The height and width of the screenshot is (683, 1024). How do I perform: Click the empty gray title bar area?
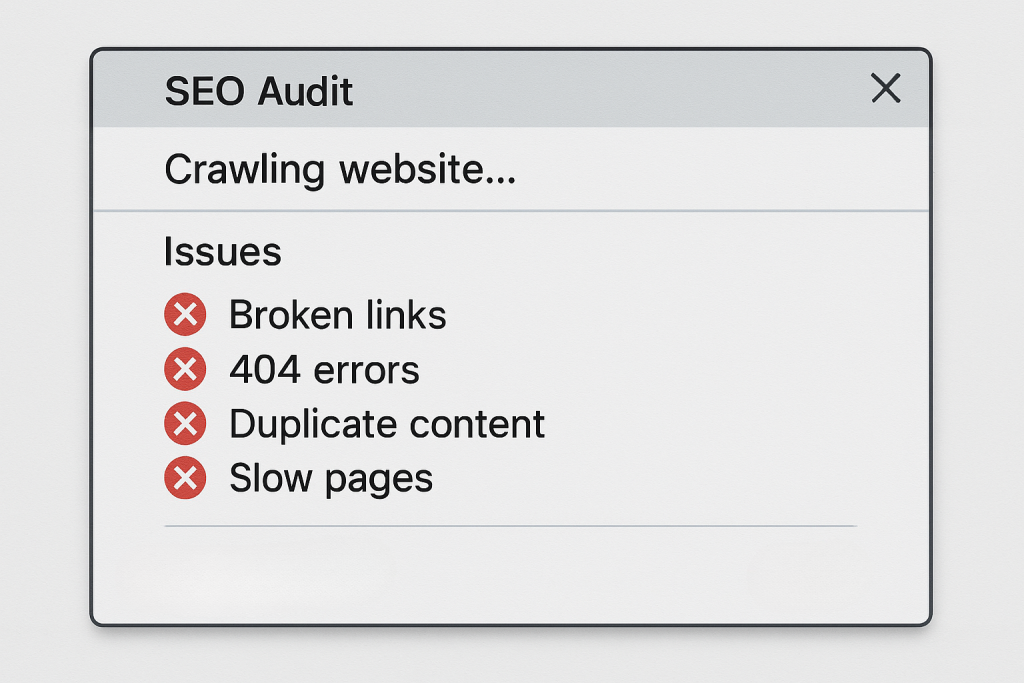pyautogui.click(x=600, y=90)
